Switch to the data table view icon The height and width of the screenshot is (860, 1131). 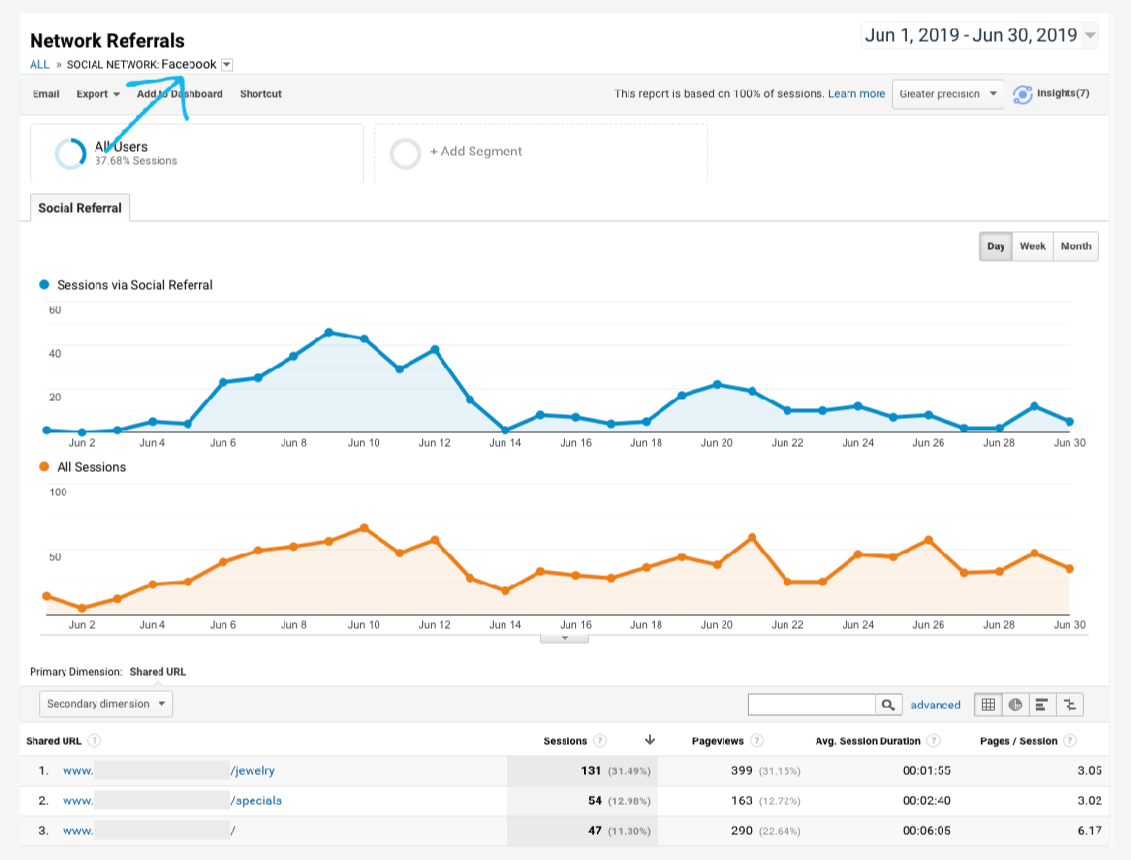988,705
